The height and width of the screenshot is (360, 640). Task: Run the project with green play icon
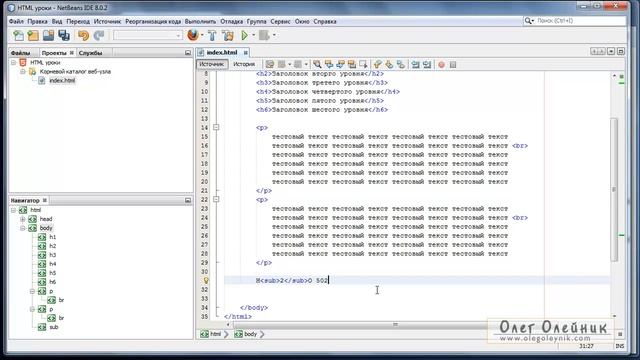tap(244, 36)
